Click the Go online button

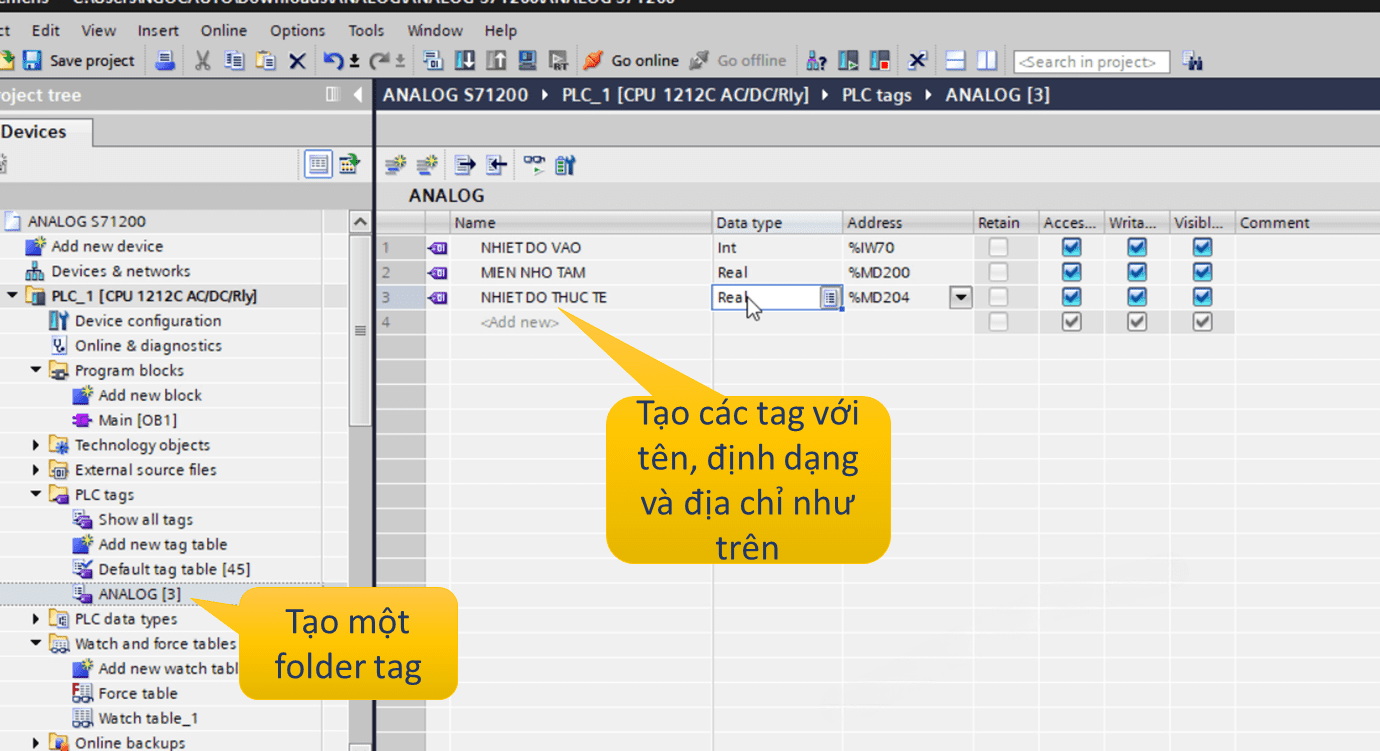[632, 60]
